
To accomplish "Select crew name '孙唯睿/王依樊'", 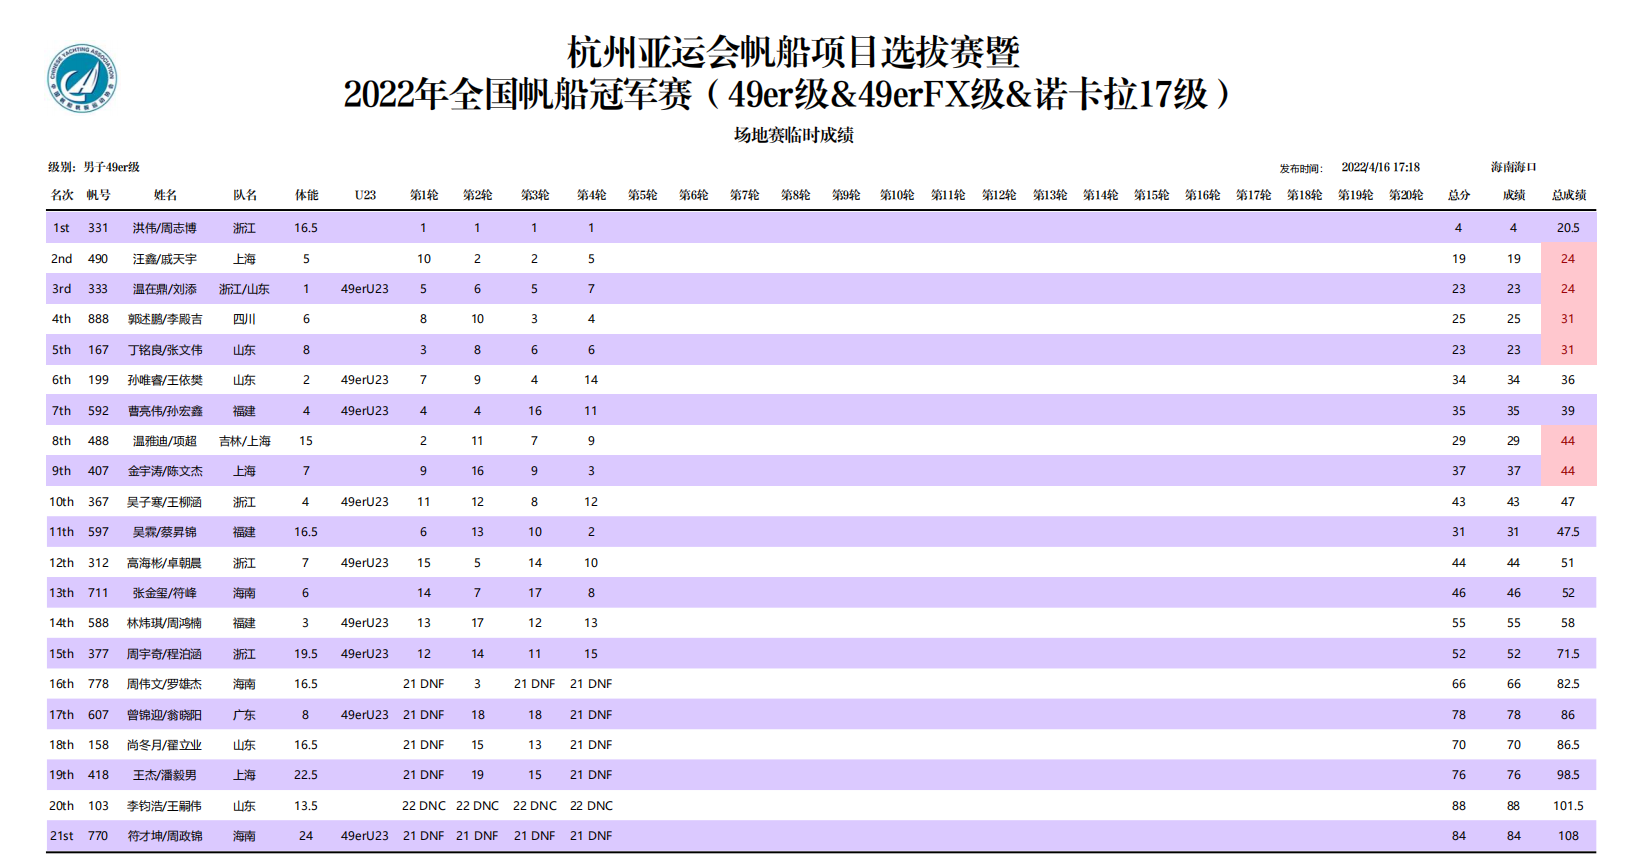I will pyautogui.click(x=165, y=380).
